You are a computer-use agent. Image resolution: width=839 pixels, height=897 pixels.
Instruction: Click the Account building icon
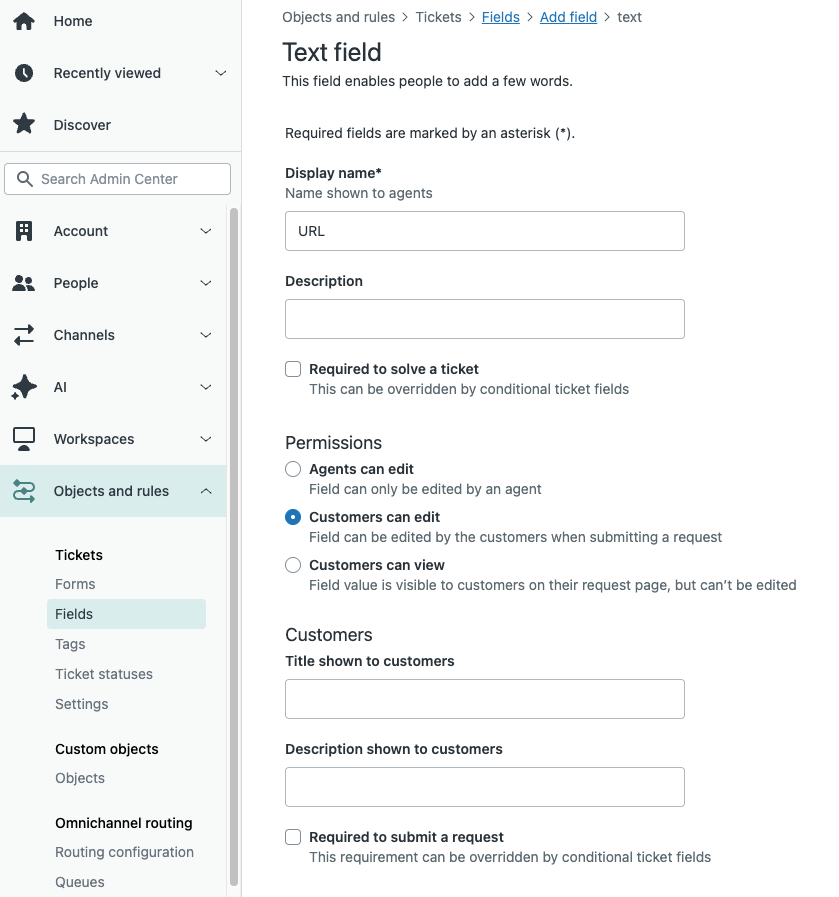click(x=24, y=231)
